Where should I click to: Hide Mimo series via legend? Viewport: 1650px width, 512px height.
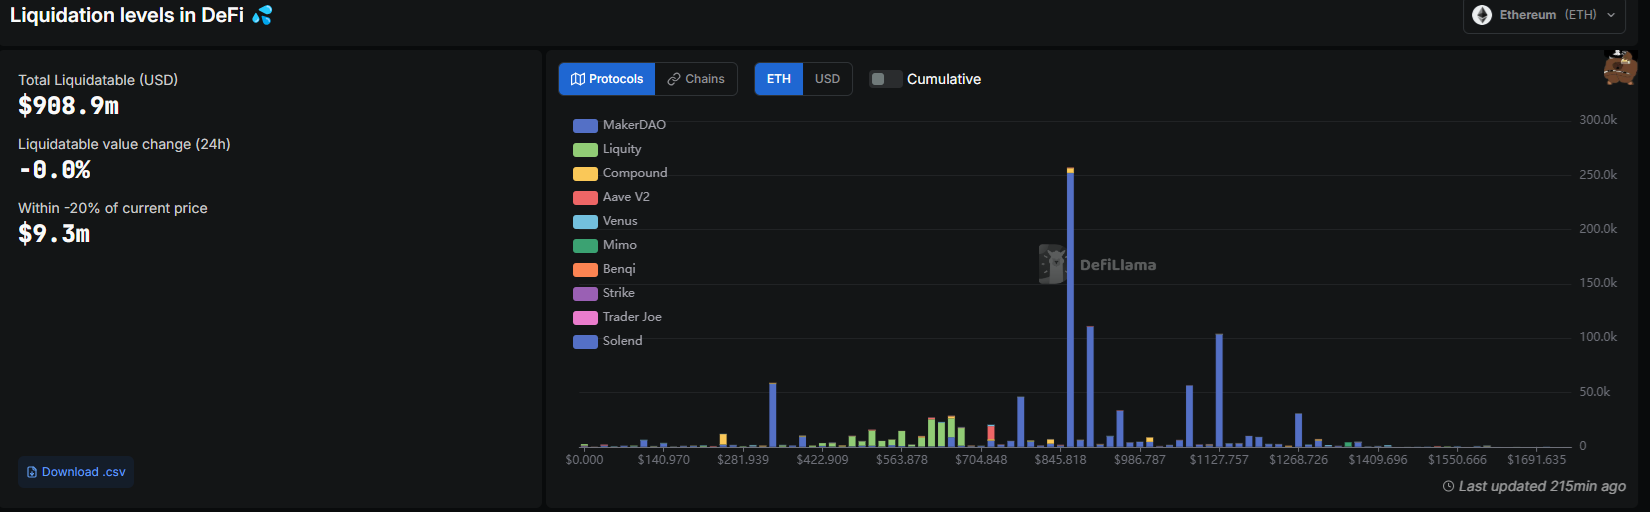coord(605,245)
